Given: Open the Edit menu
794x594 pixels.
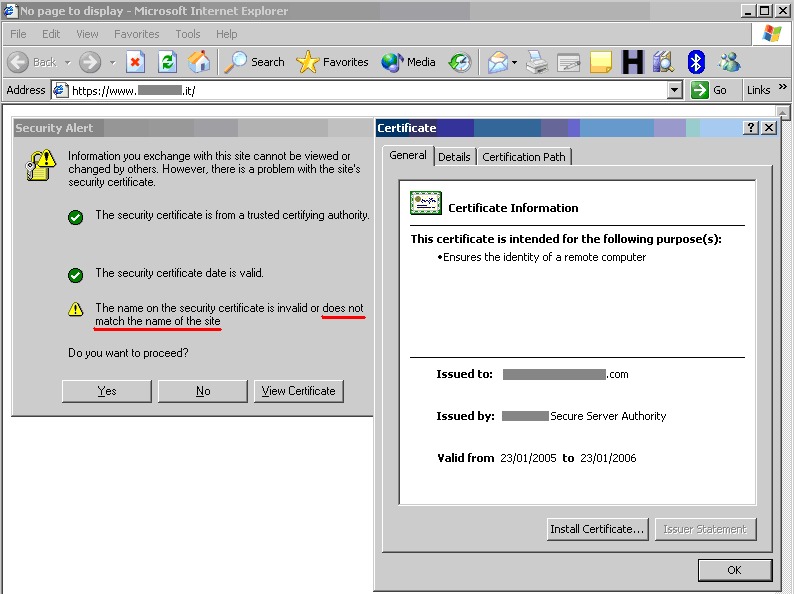Looking at the screenshot, I should point(51,34).
